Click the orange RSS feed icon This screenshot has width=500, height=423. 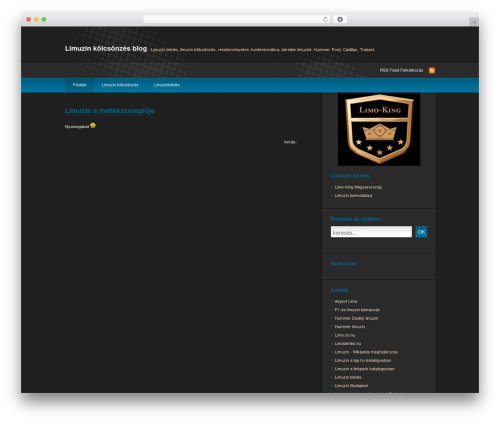(x=432, y=70)
